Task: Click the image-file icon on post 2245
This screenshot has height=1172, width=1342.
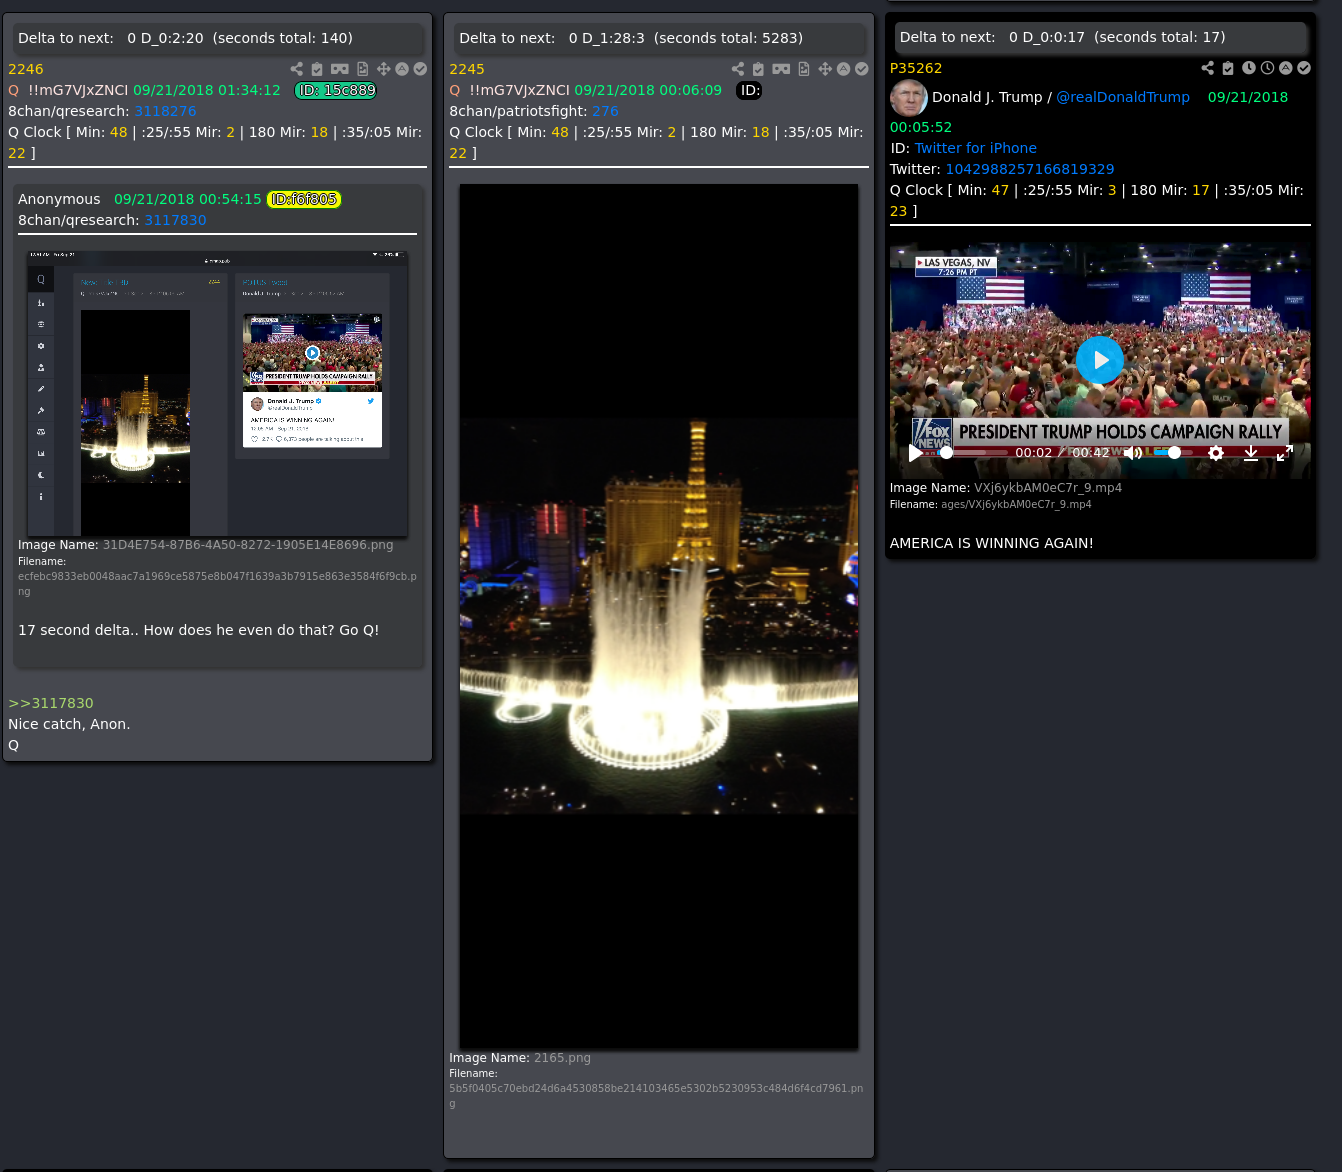Action: pos(803,69)
